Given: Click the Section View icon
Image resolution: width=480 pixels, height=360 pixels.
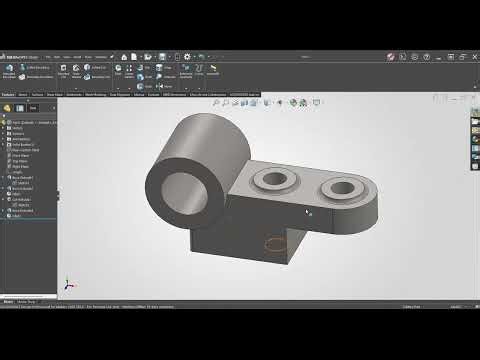Looking at the screenshot, I should pyautogui.click(x=244, y=103).
